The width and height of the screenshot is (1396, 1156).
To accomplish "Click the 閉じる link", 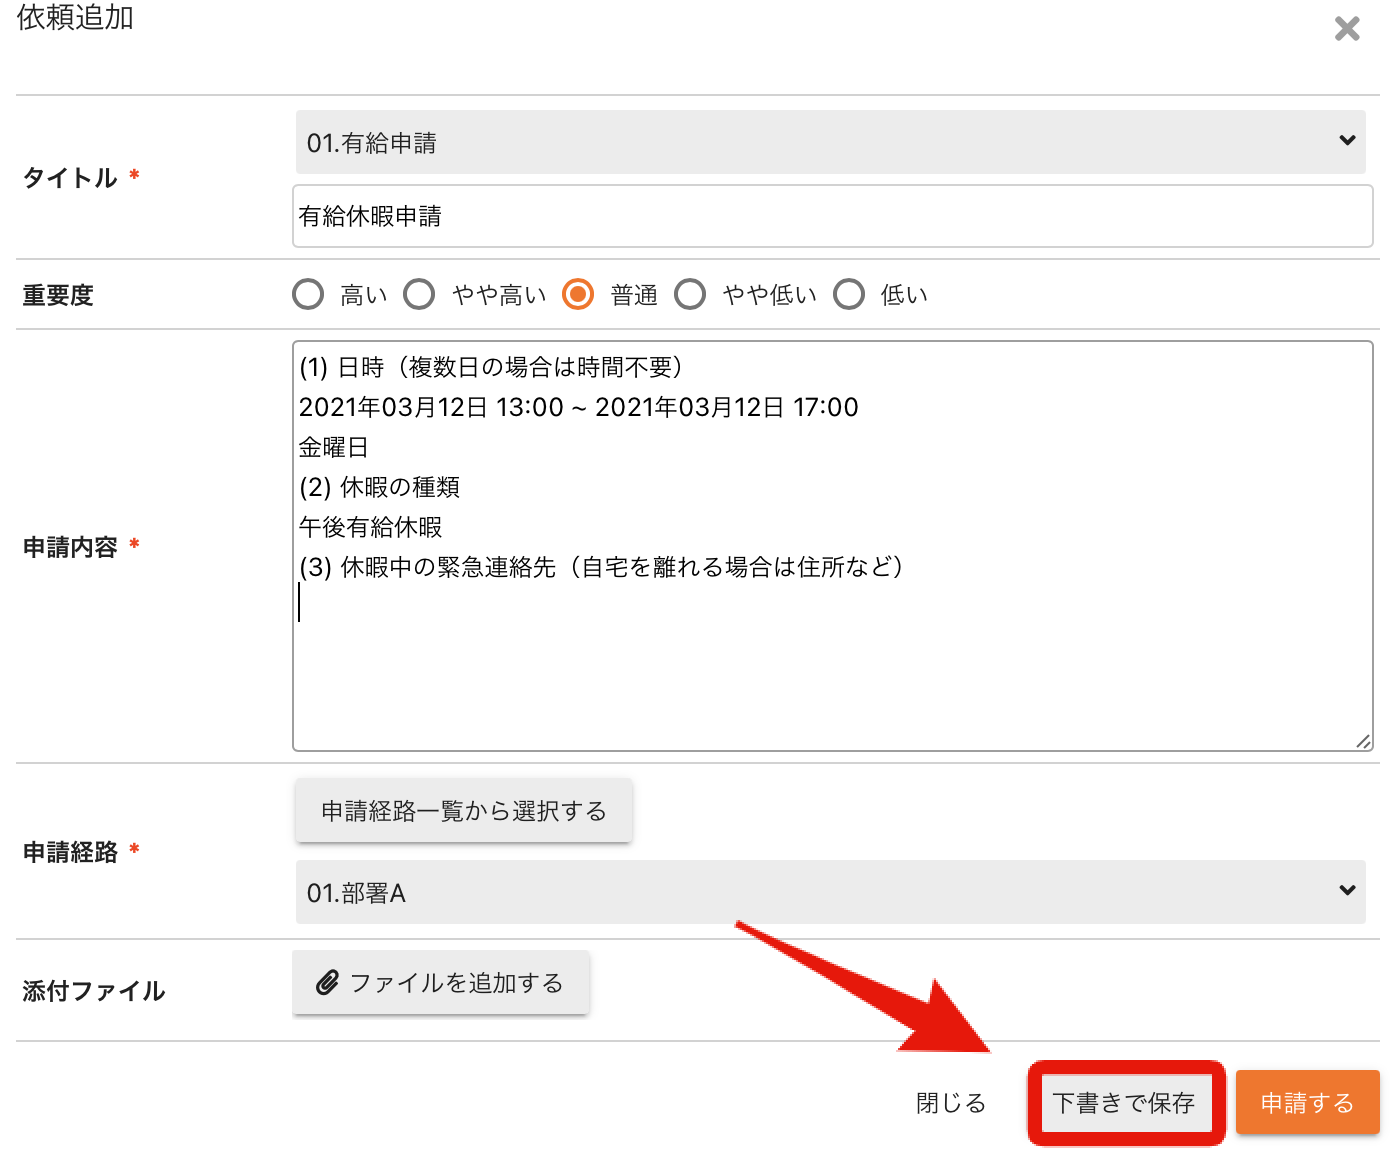I will [x=951, y=1103].
